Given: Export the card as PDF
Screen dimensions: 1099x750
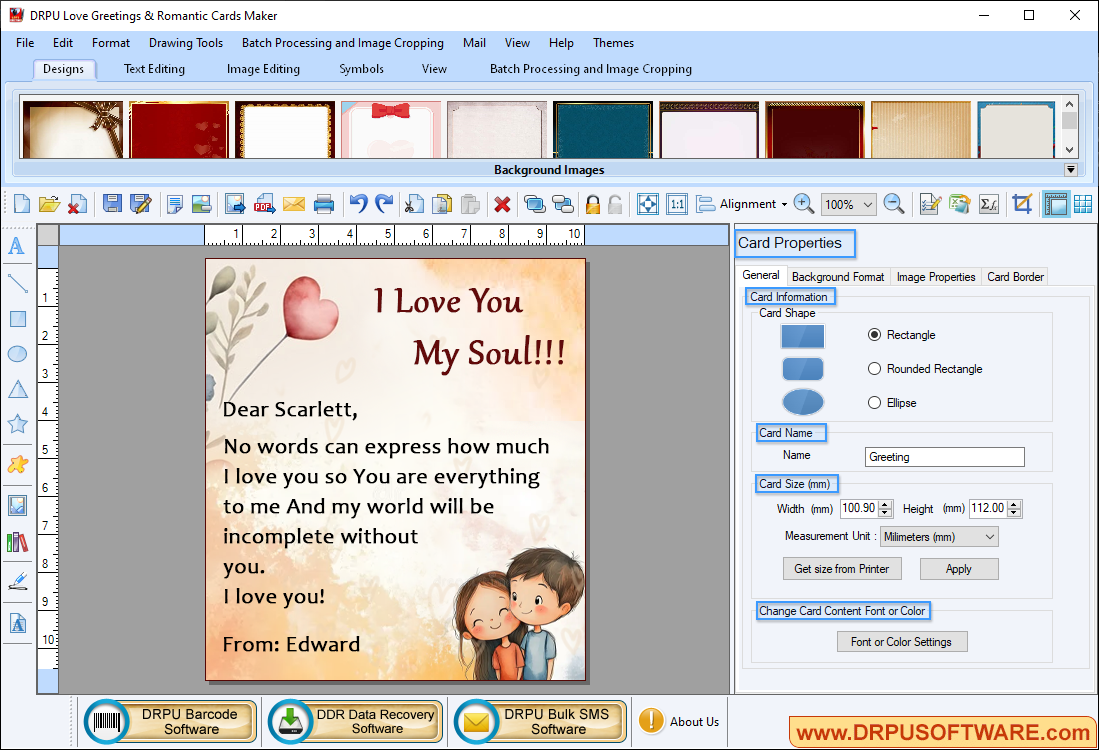Looking at the screenshot, I should point(263,204).
